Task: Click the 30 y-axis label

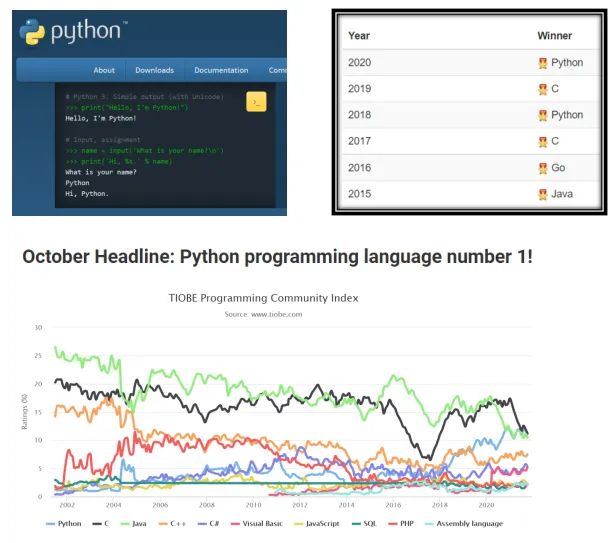Action: [x=38, y=328]
